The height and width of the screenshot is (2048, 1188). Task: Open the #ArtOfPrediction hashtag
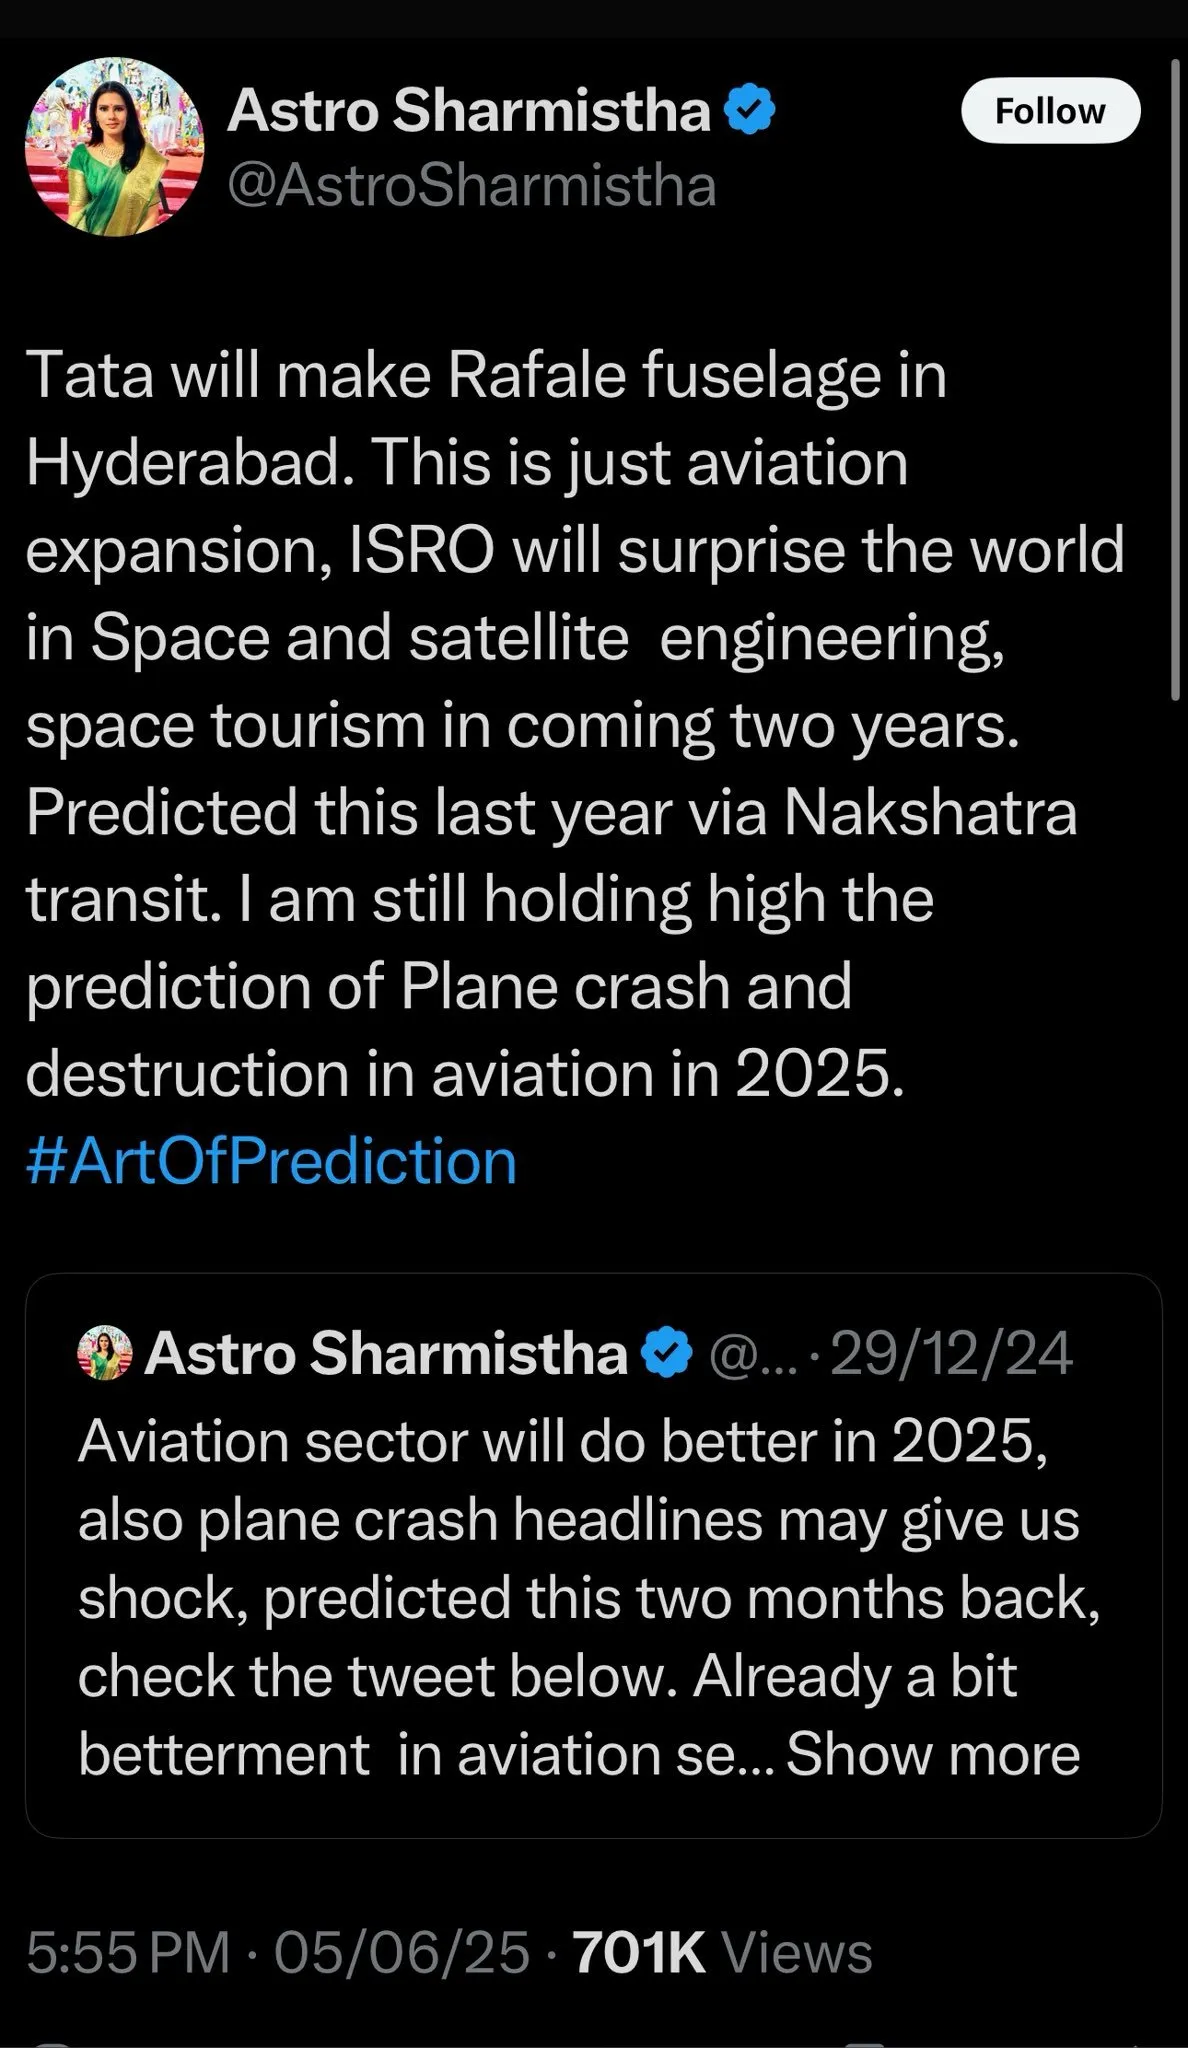coord(271,1161)
